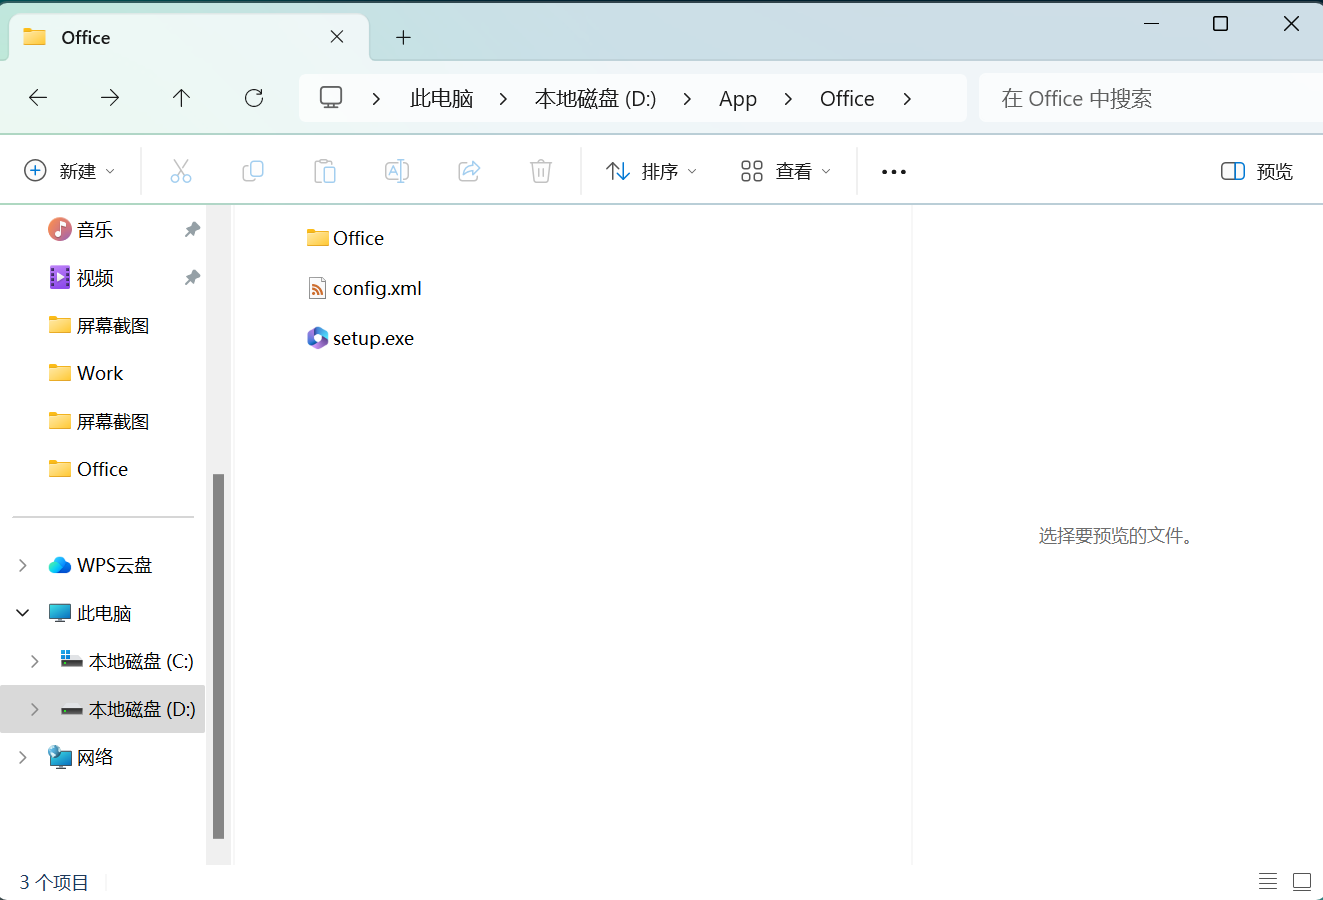
Task: Go forward using the forward arrow
Action: point(110,98)
